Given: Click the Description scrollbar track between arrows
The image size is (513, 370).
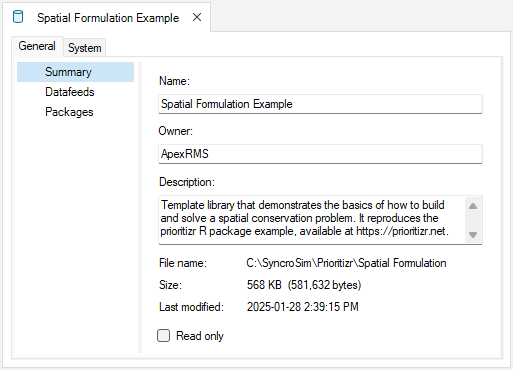Looking at the screenshot, I should [473, 220].
